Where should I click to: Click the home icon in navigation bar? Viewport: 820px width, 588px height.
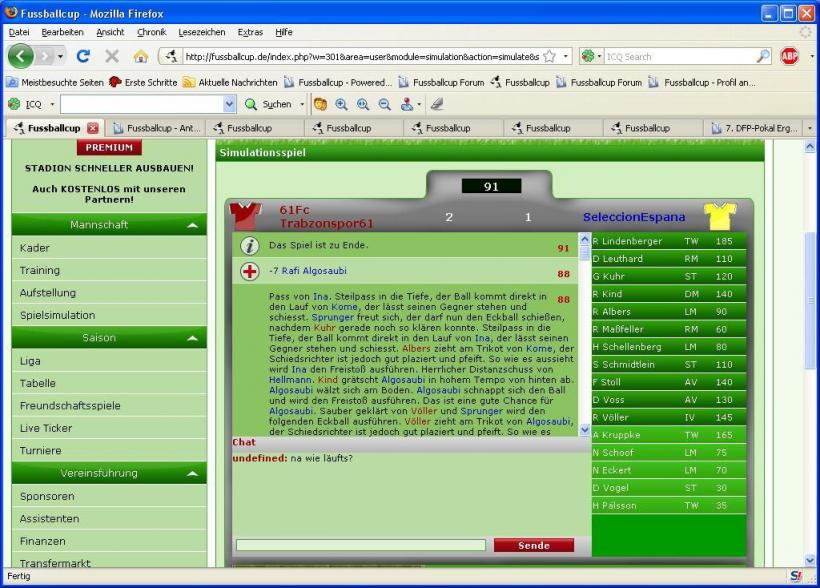[x=140, y=57]
